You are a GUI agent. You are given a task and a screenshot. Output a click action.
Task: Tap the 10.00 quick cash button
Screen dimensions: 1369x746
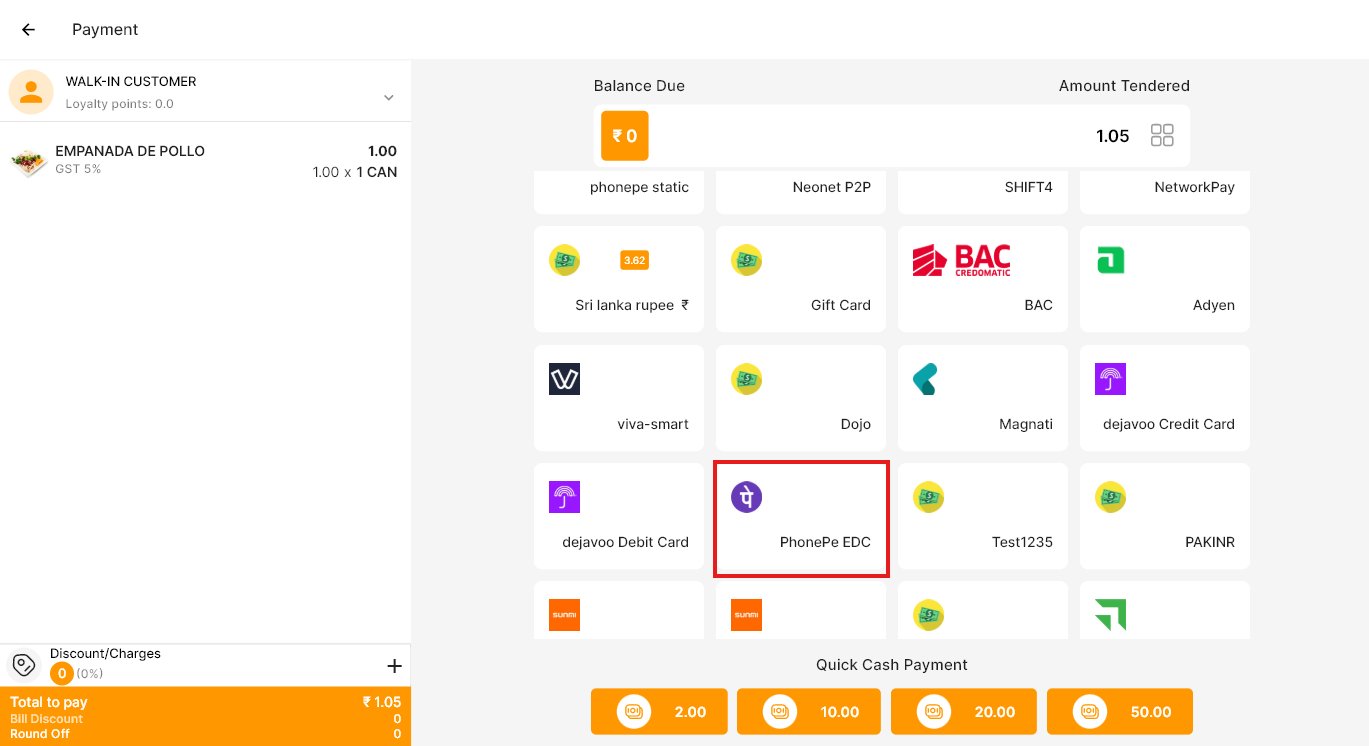point(809,712)
